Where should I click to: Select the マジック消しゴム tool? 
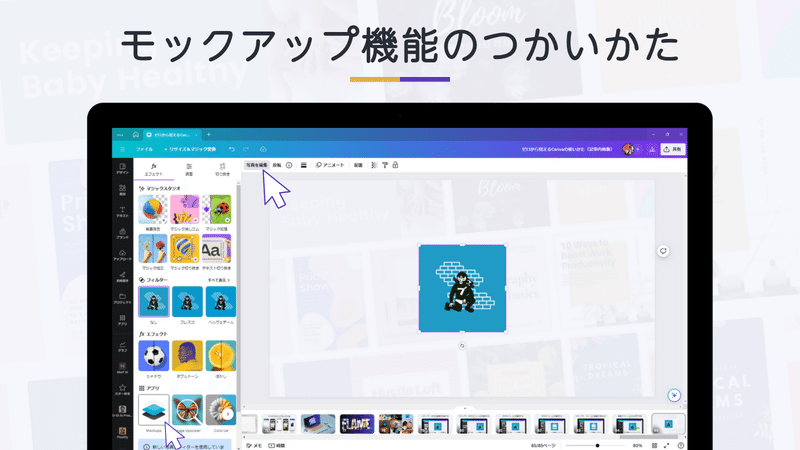click(185, 210)
